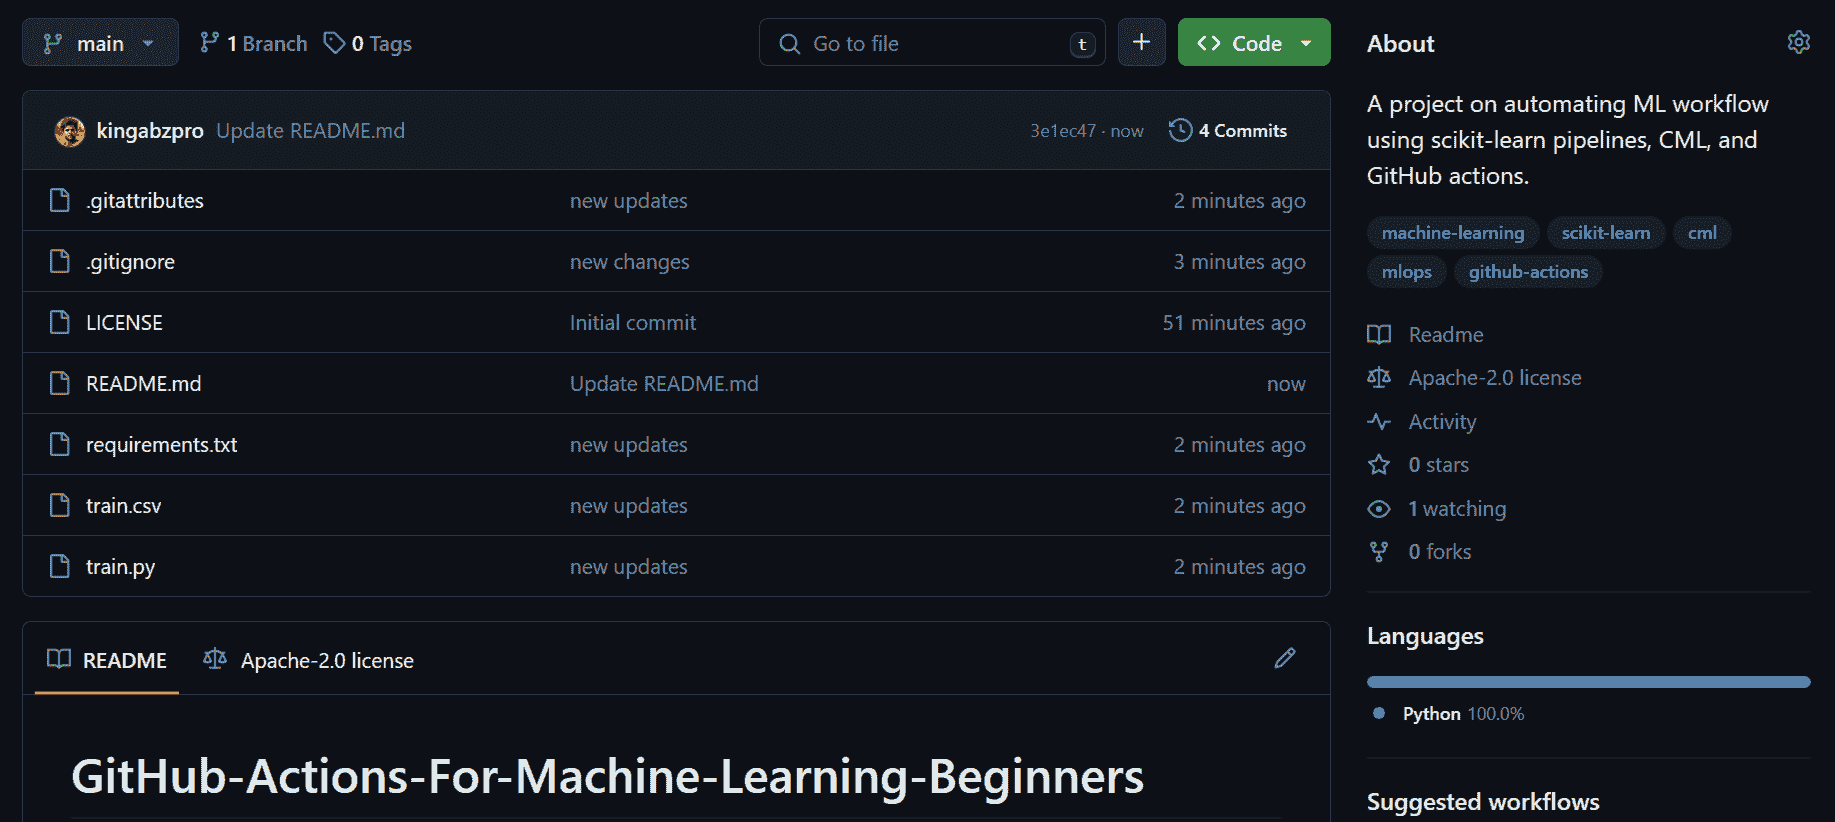Open the LICENSE file
Viewport: 1835px width, 822px height.
coord(124,323)
